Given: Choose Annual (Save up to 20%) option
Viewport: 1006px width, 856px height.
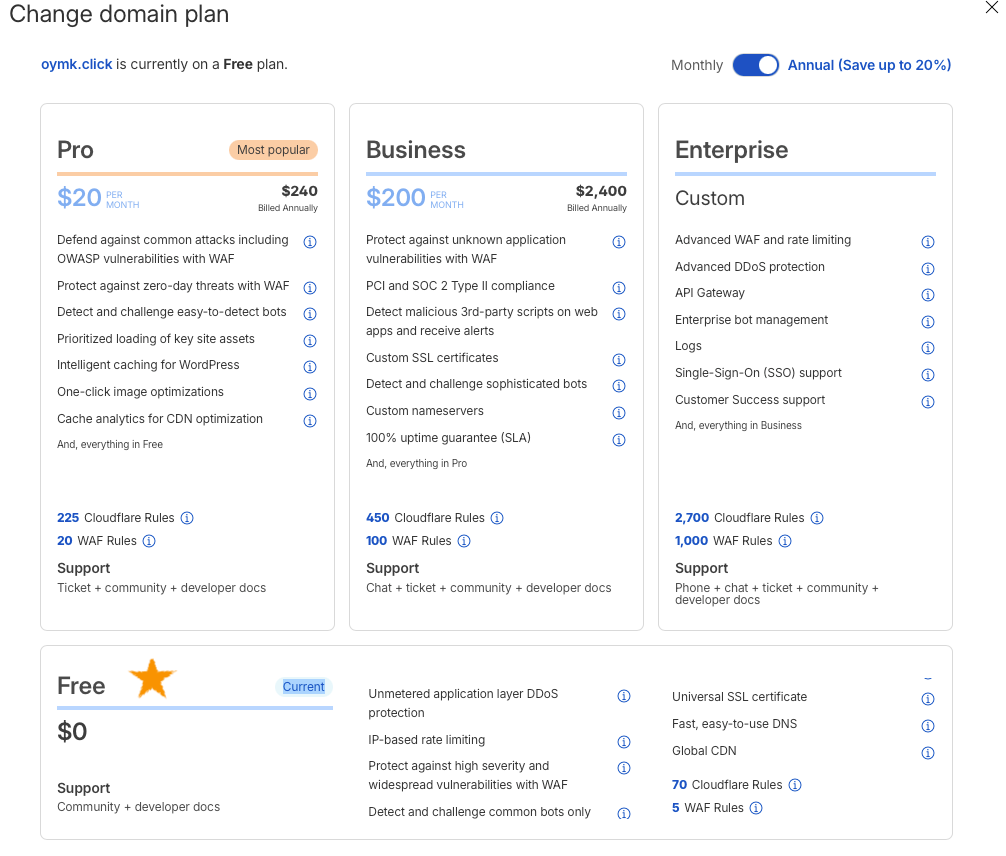Looking at the screenshot, I should (x=869, y=65).
